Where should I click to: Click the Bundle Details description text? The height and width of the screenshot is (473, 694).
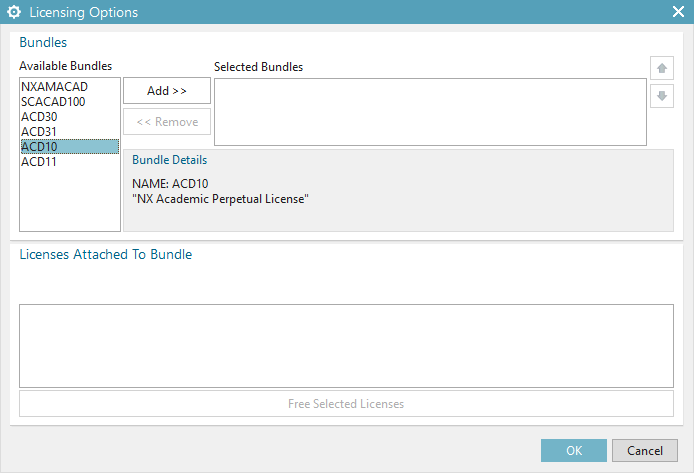(220, 199)
